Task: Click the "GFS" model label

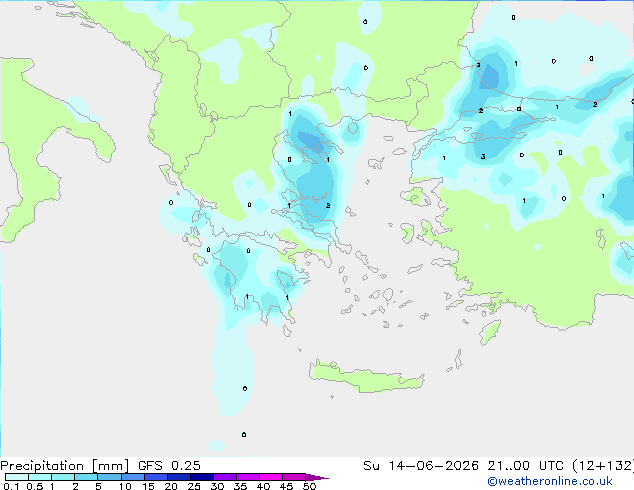Action: pos(150,466)
